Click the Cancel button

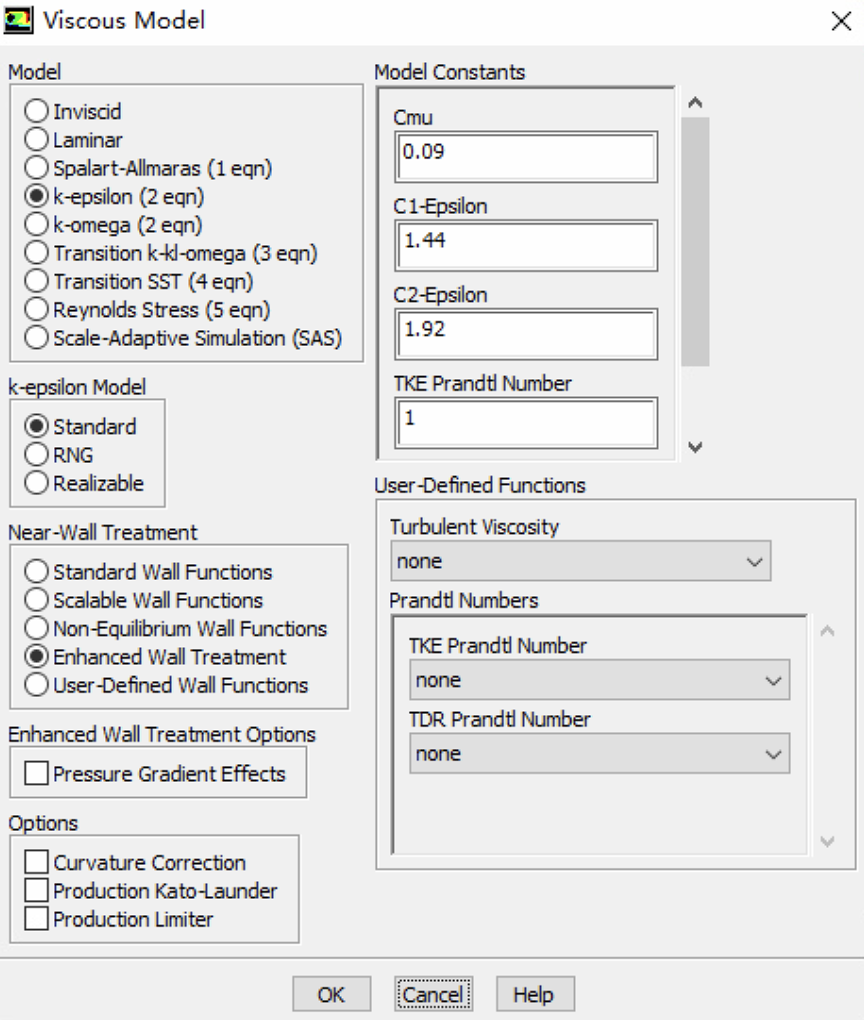(433, 995)
